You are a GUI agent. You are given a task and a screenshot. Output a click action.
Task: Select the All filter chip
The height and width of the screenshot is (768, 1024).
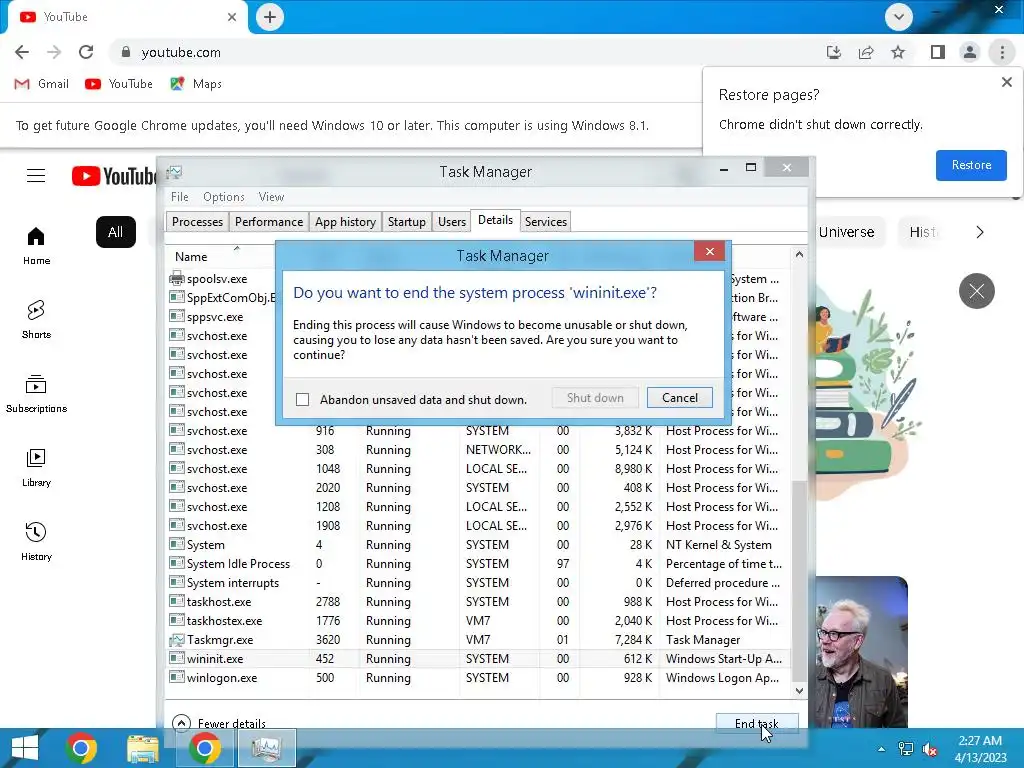[116, 232]
